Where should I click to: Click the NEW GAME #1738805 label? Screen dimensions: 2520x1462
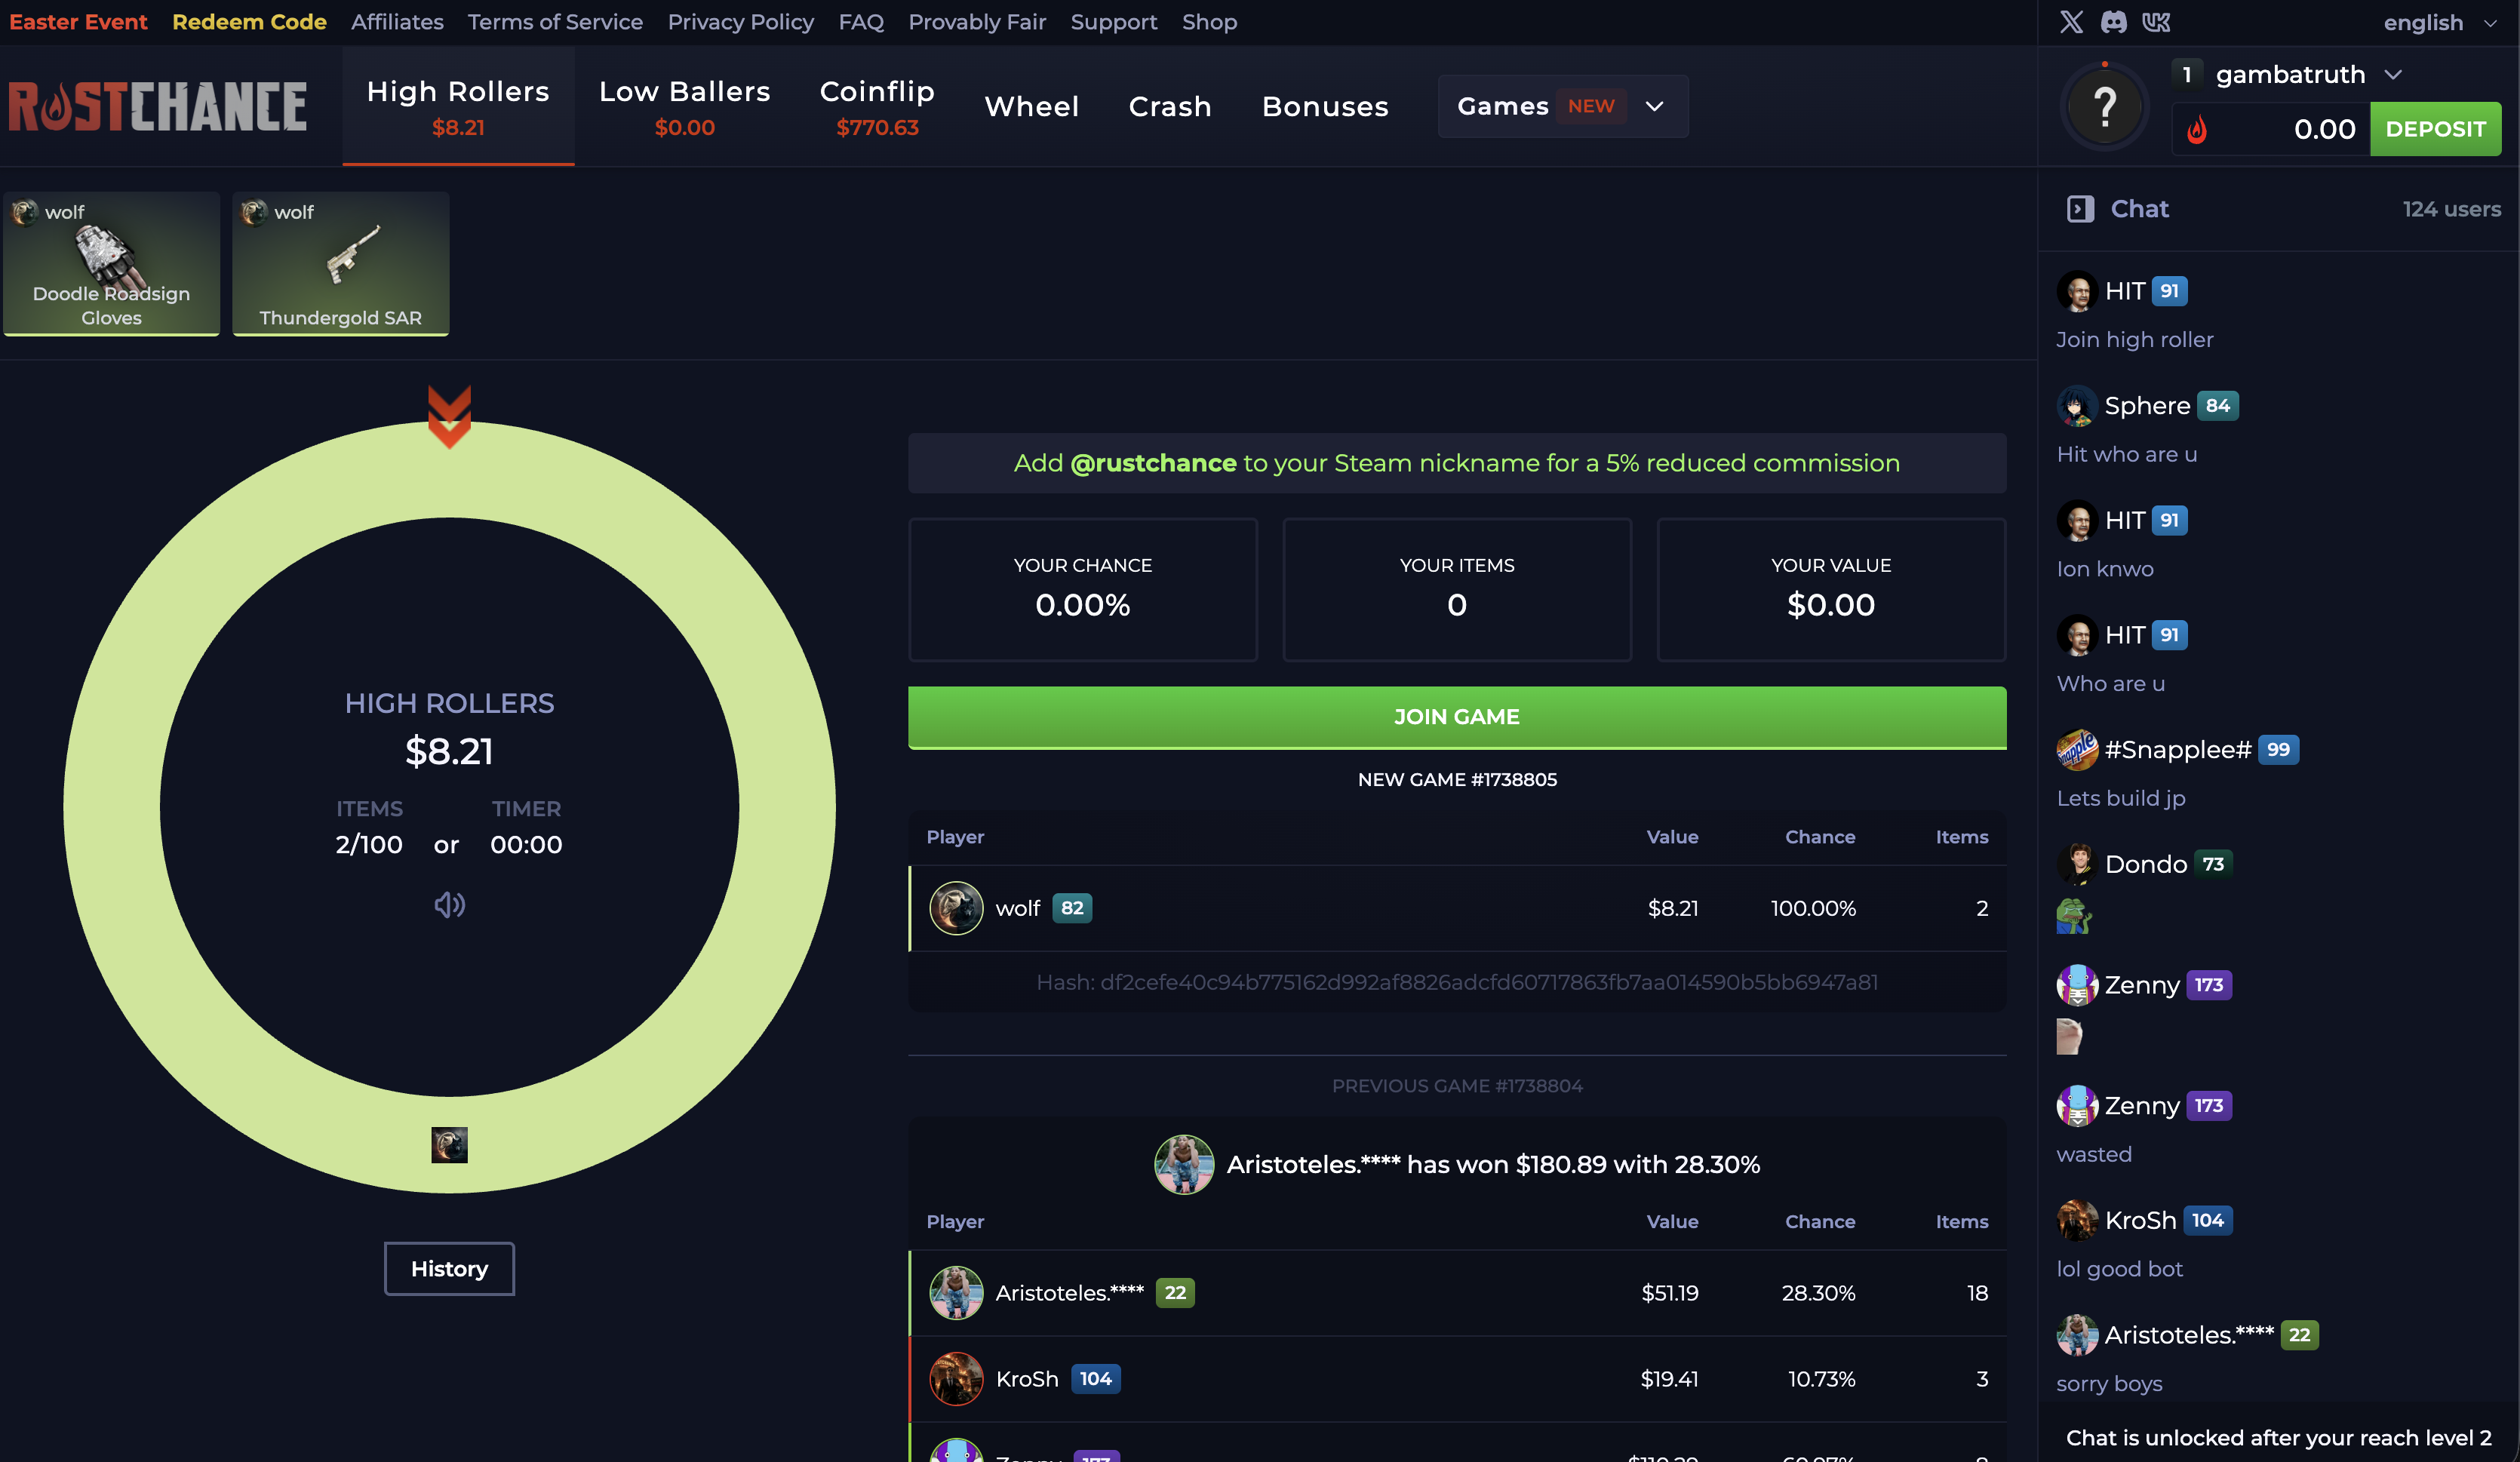1457,779
